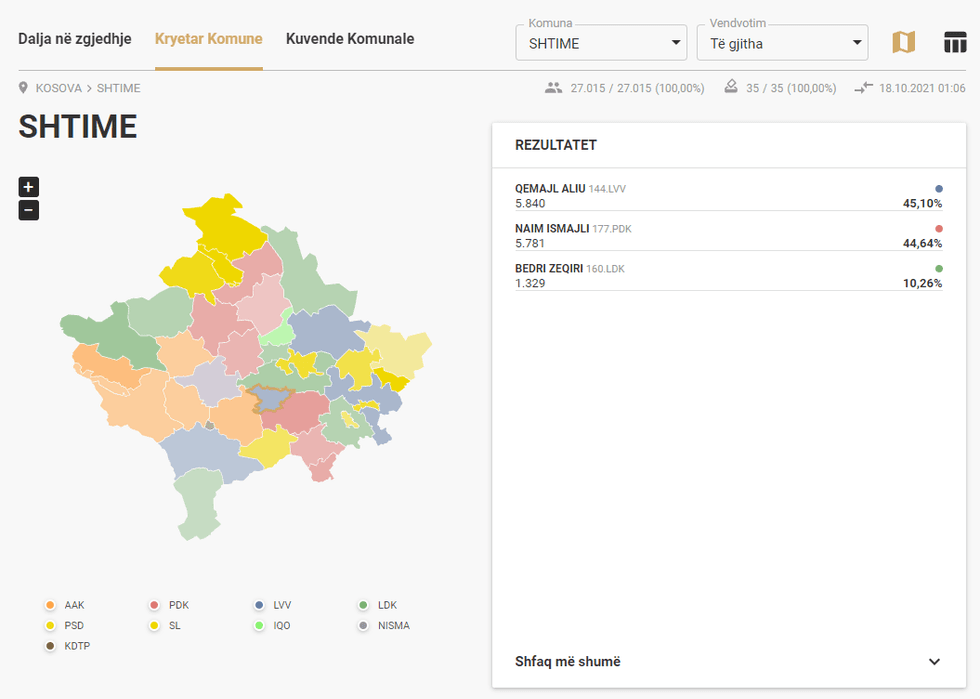Open the Komuna dropdown
Viewport: 980px width, 699px height.
[x=601, y=43]
